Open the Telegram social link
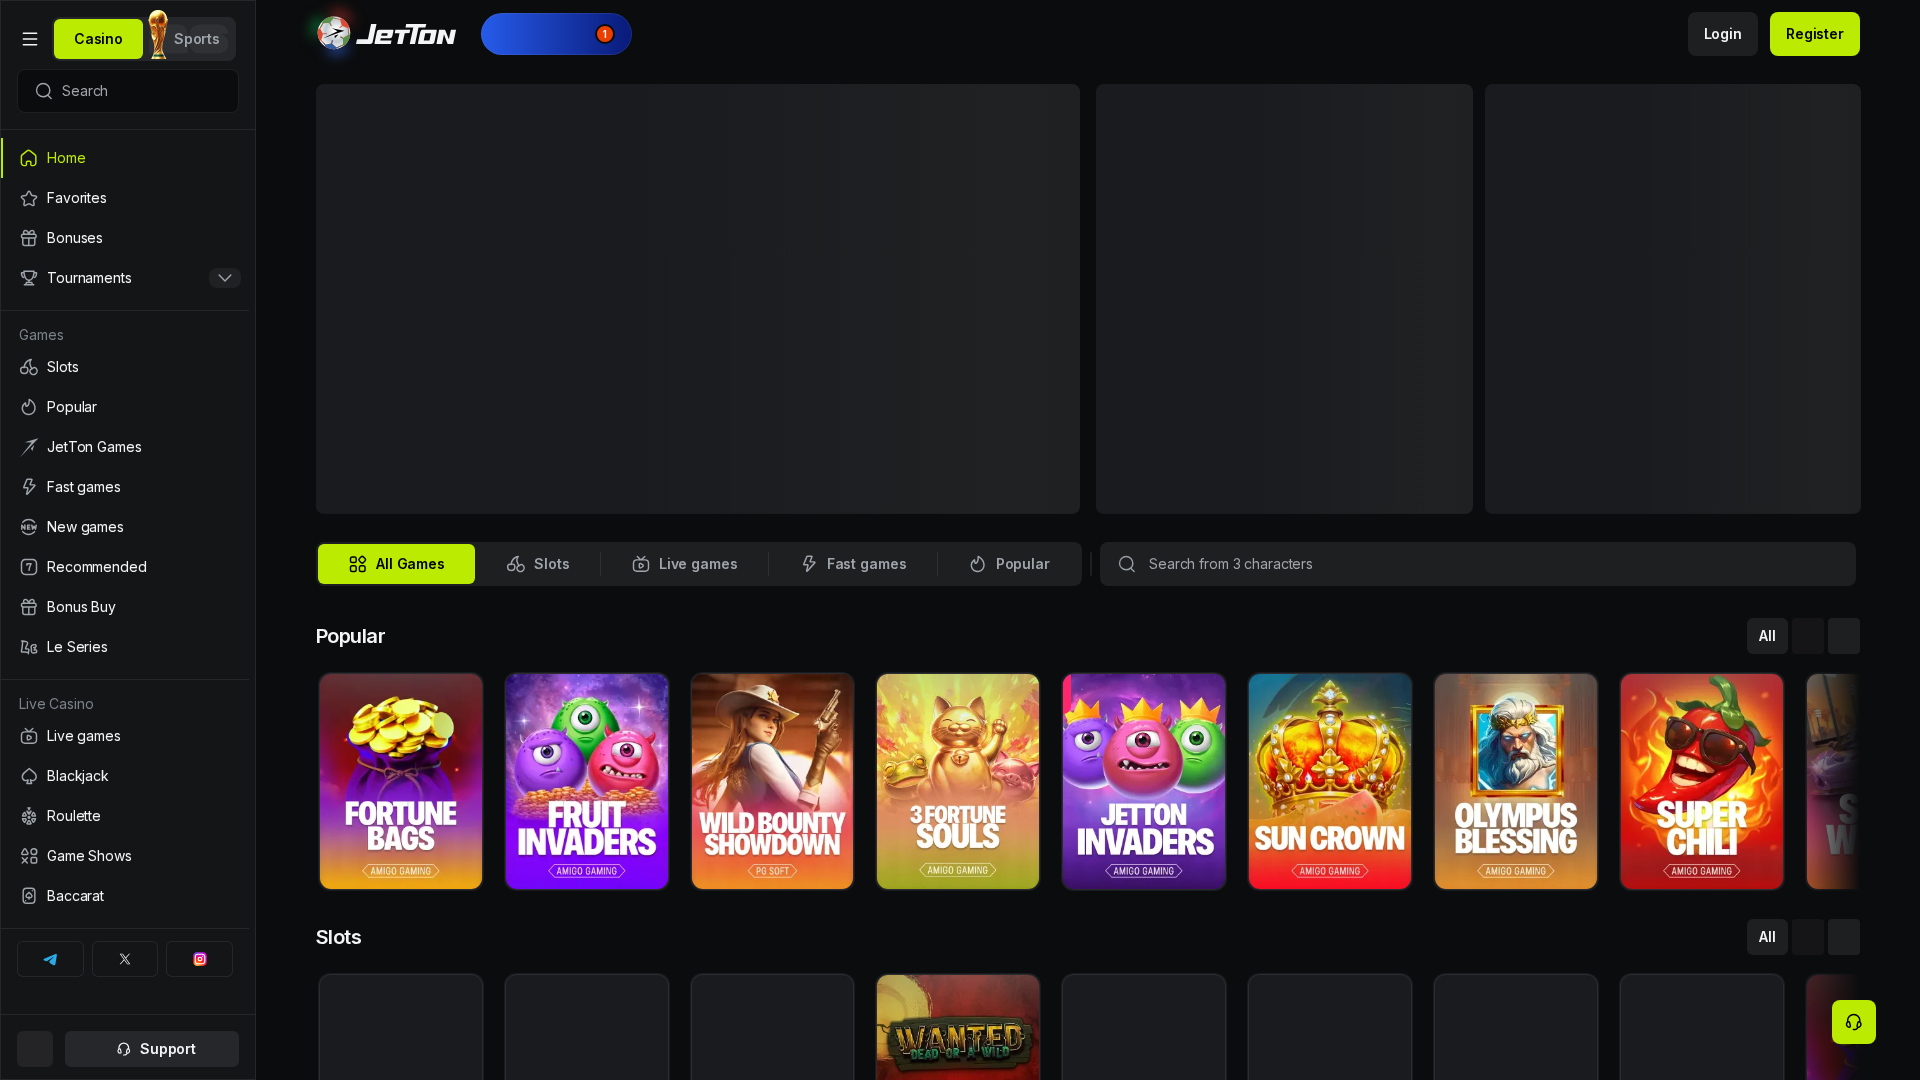The height and width of the screenshot is (1080, 1920). [50, 959]
